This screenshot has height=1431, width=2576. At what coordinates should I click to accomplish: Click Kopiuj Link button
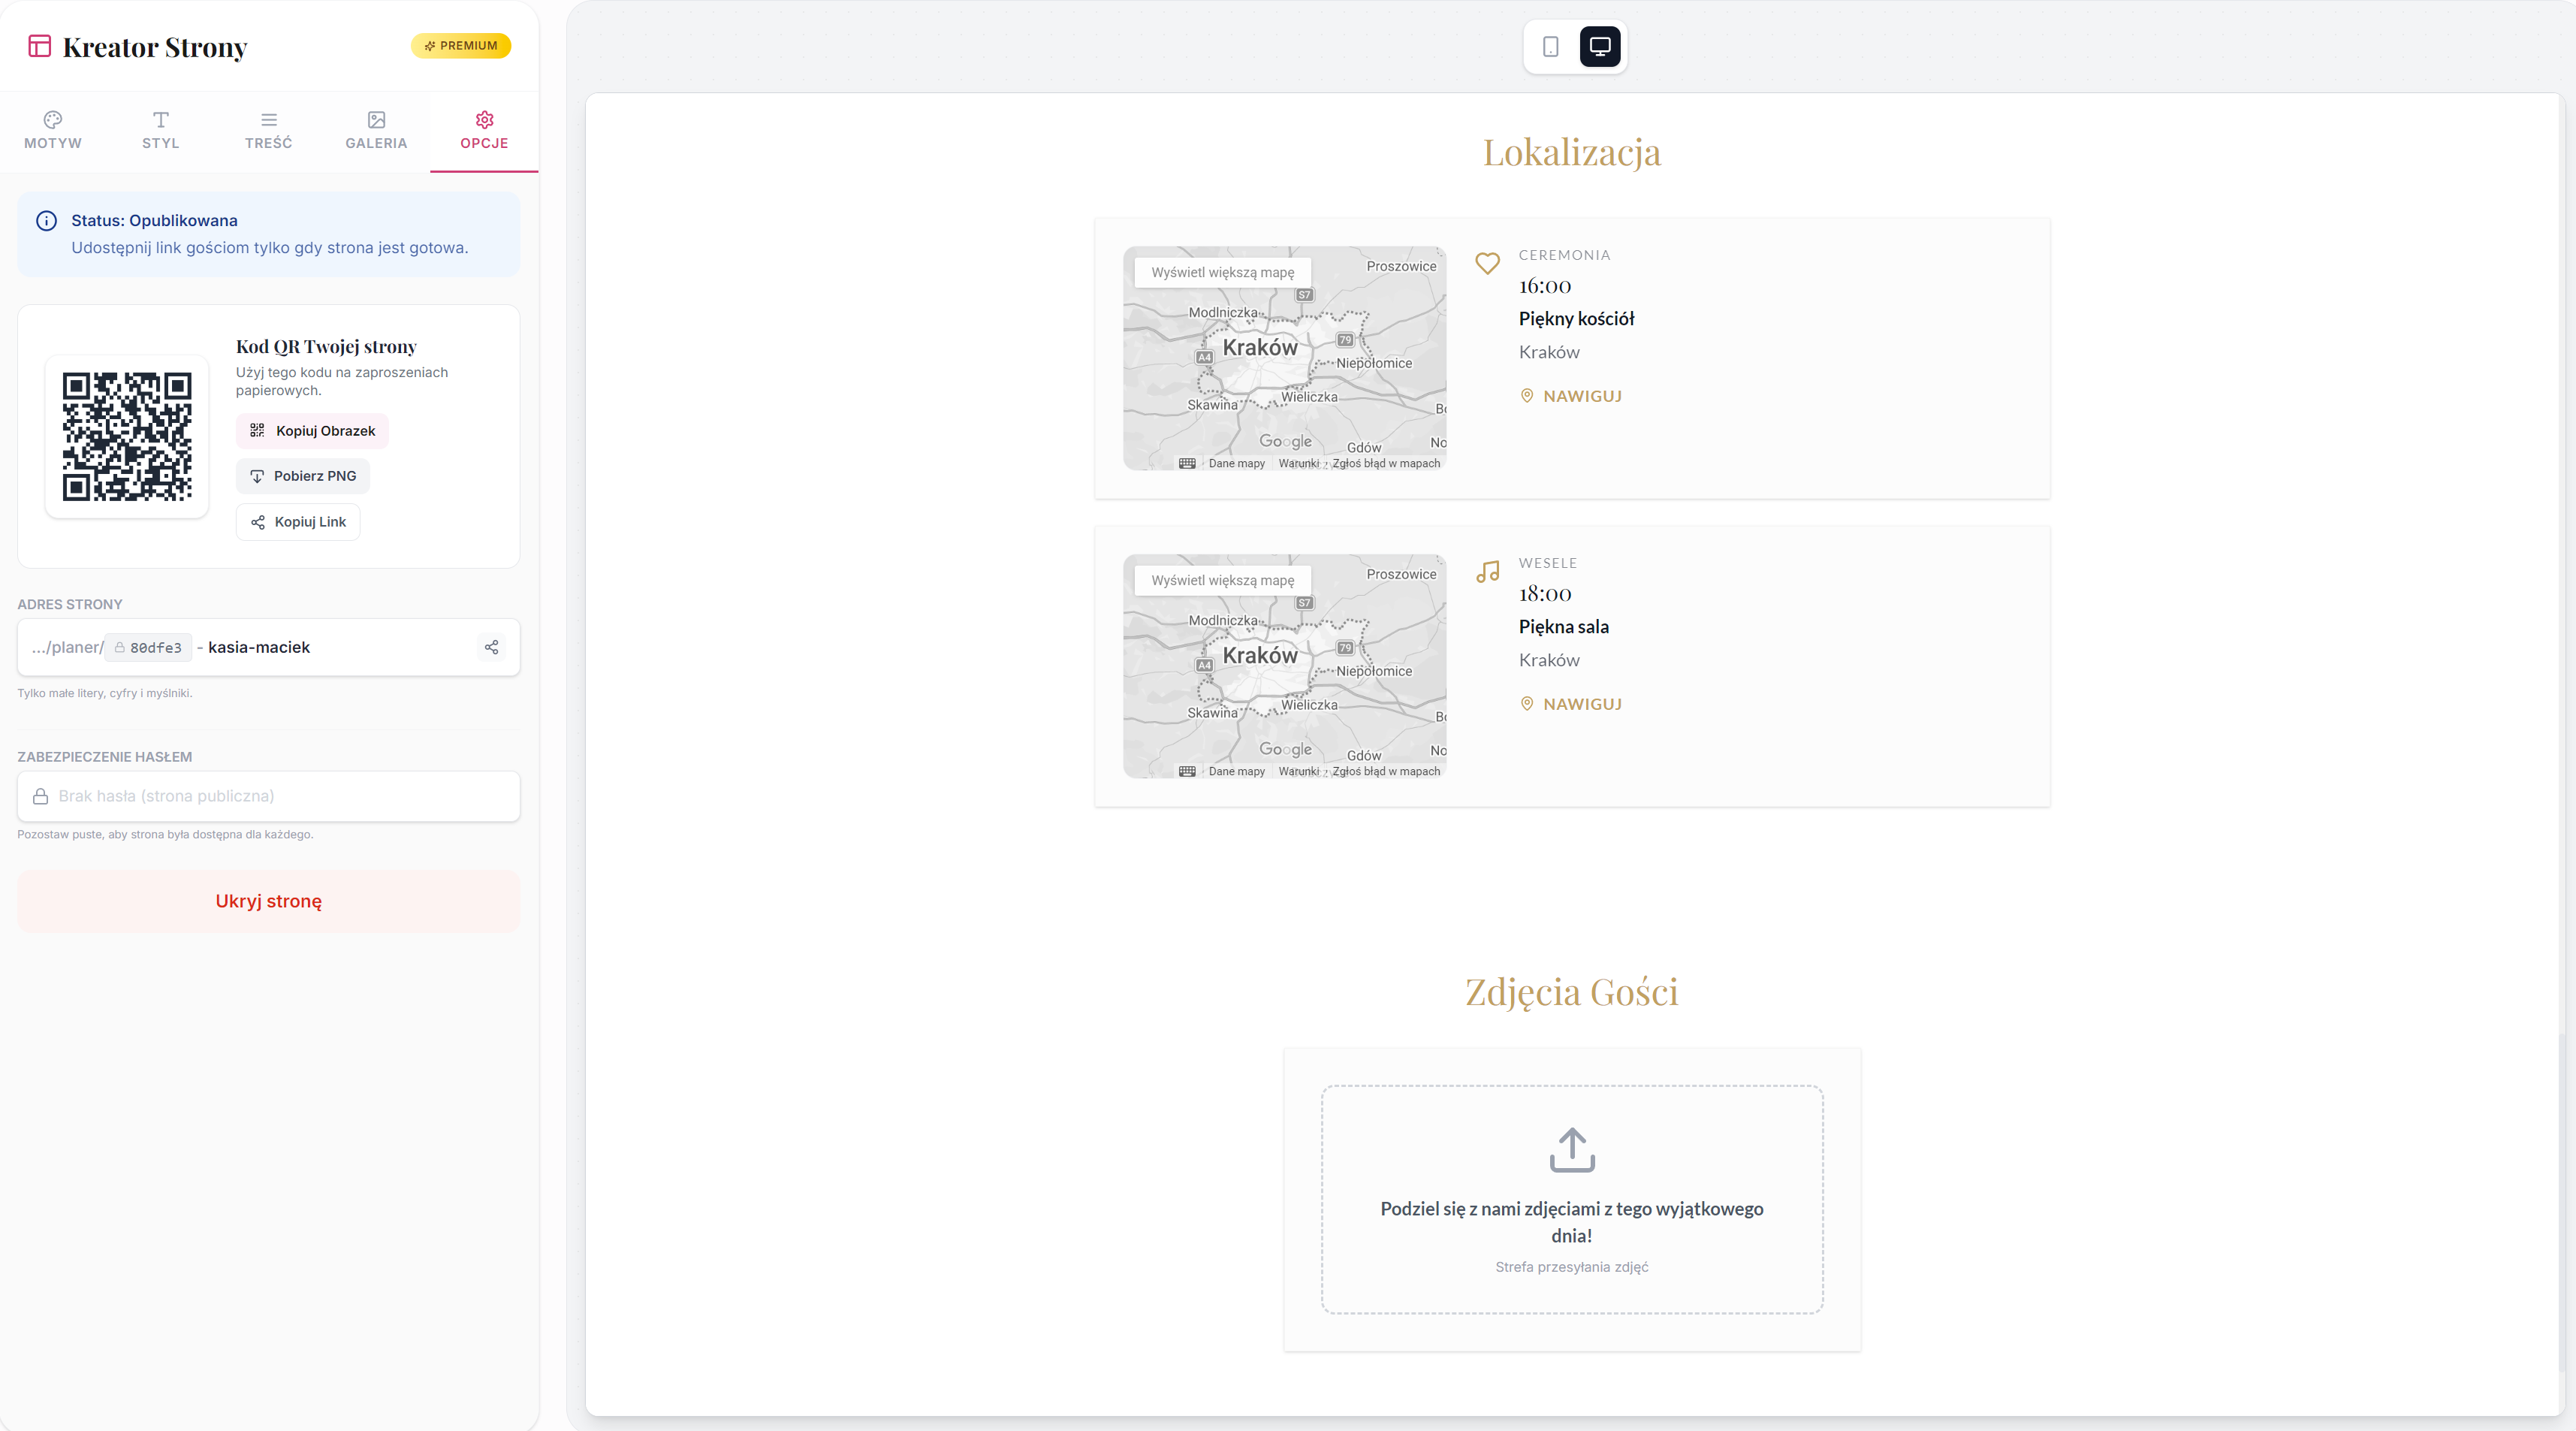click(298, 522)
